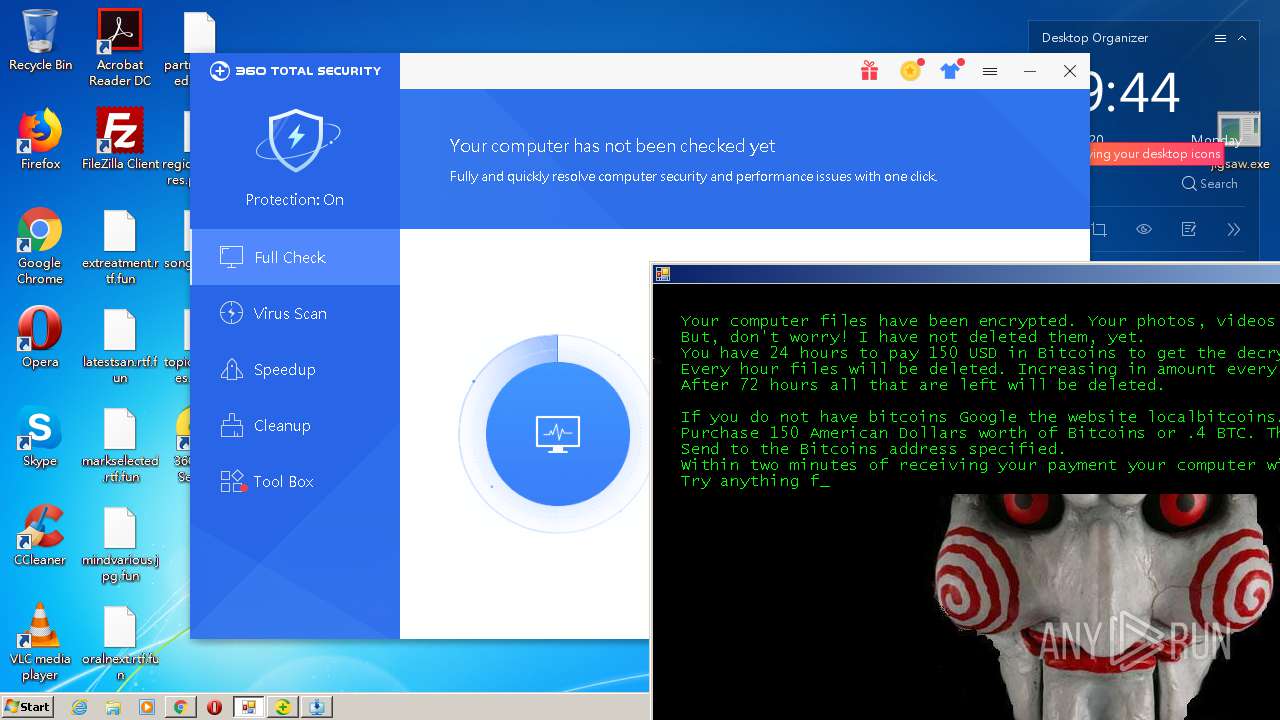
Task: Select the Virus Scan tab
Action: coord(295,313)
